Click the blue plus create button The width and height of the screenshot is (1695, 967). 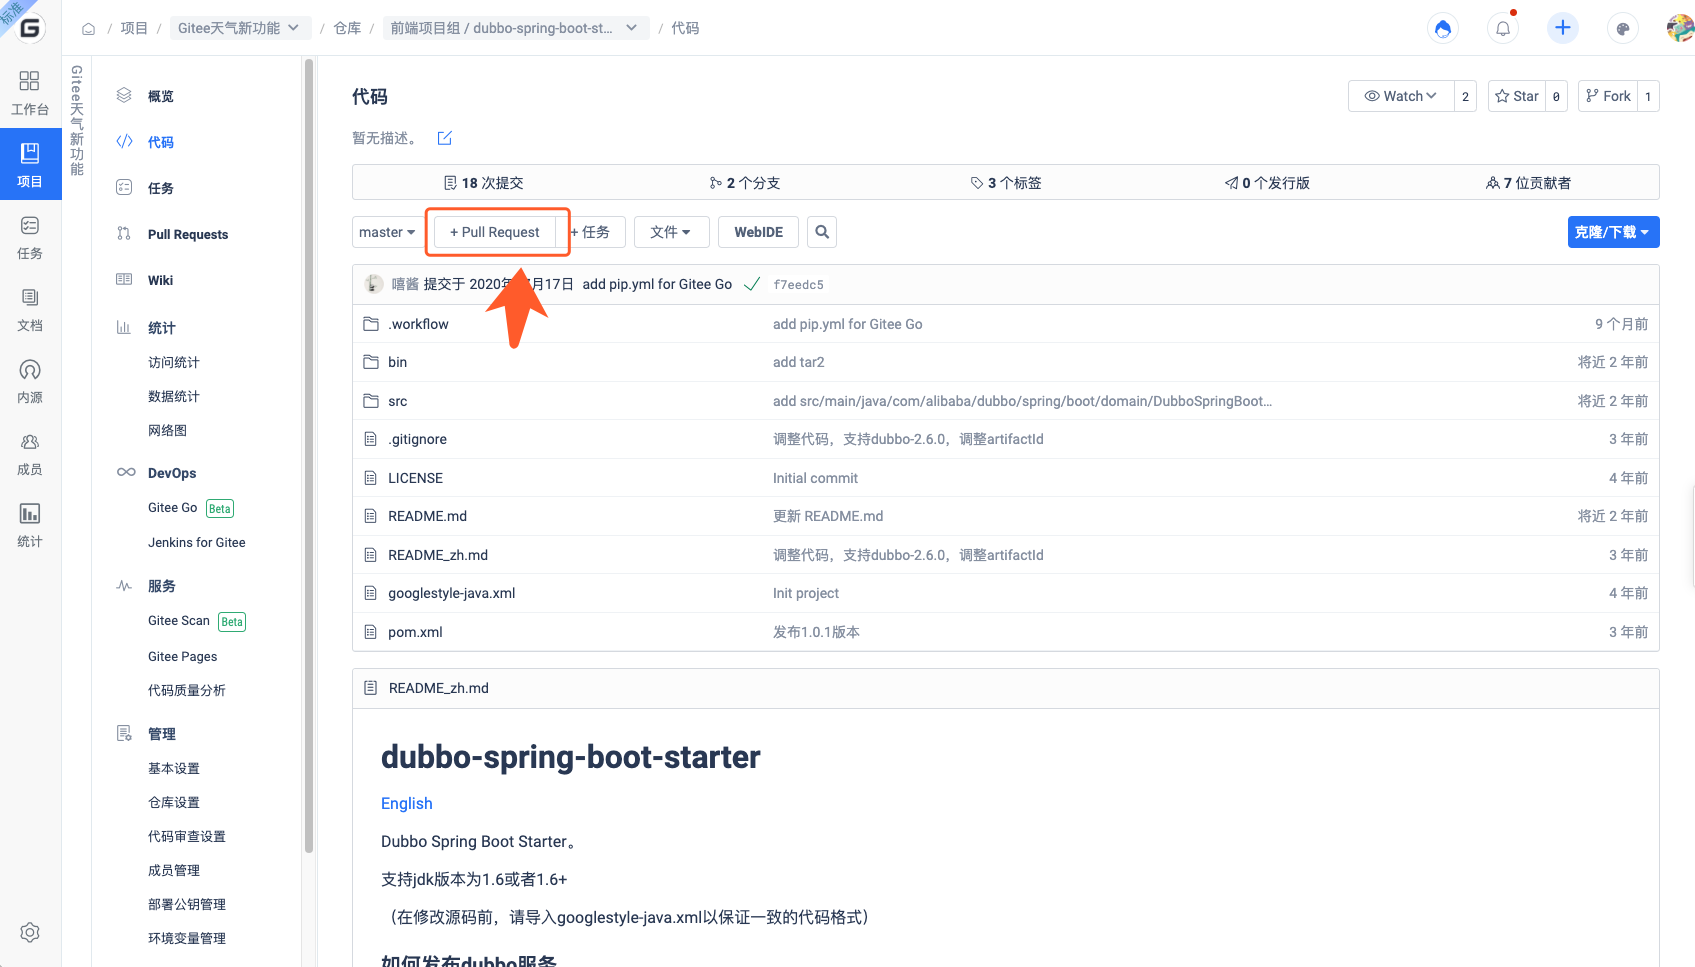click(1563, 28)
